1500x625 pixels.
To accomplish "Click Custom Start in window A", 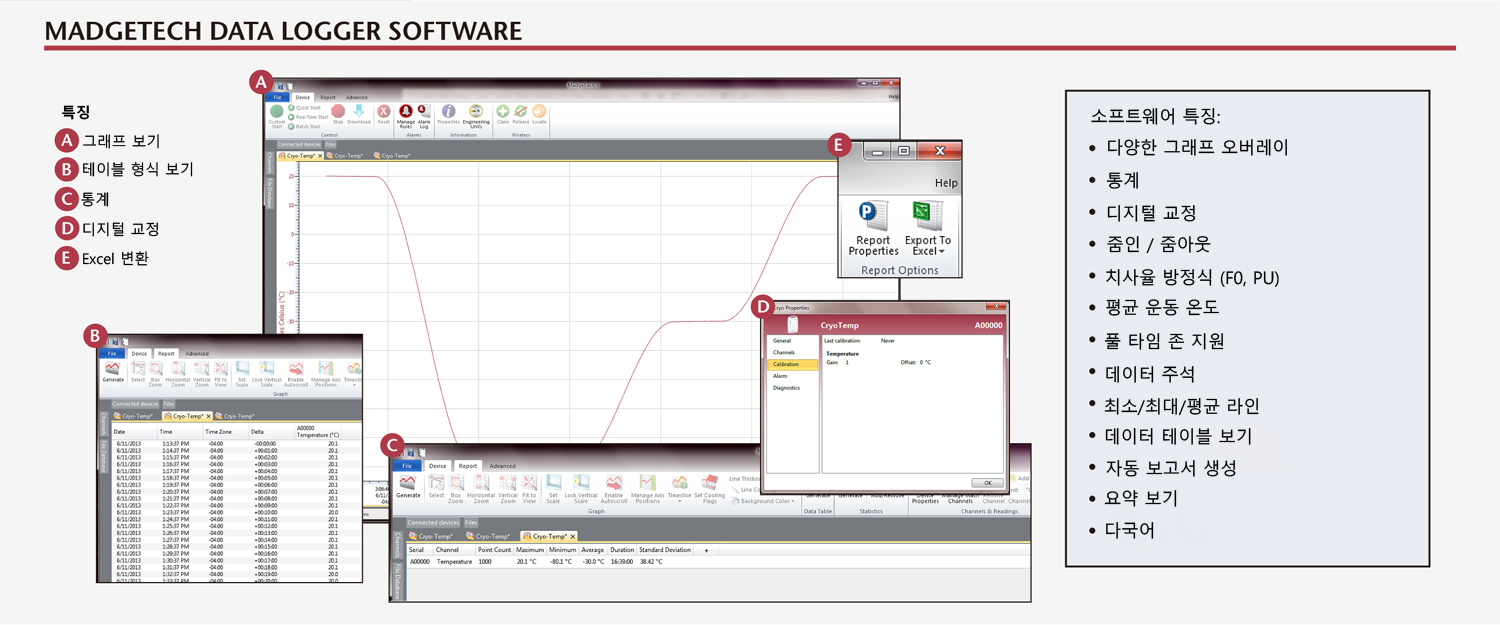I will [277, 116].
